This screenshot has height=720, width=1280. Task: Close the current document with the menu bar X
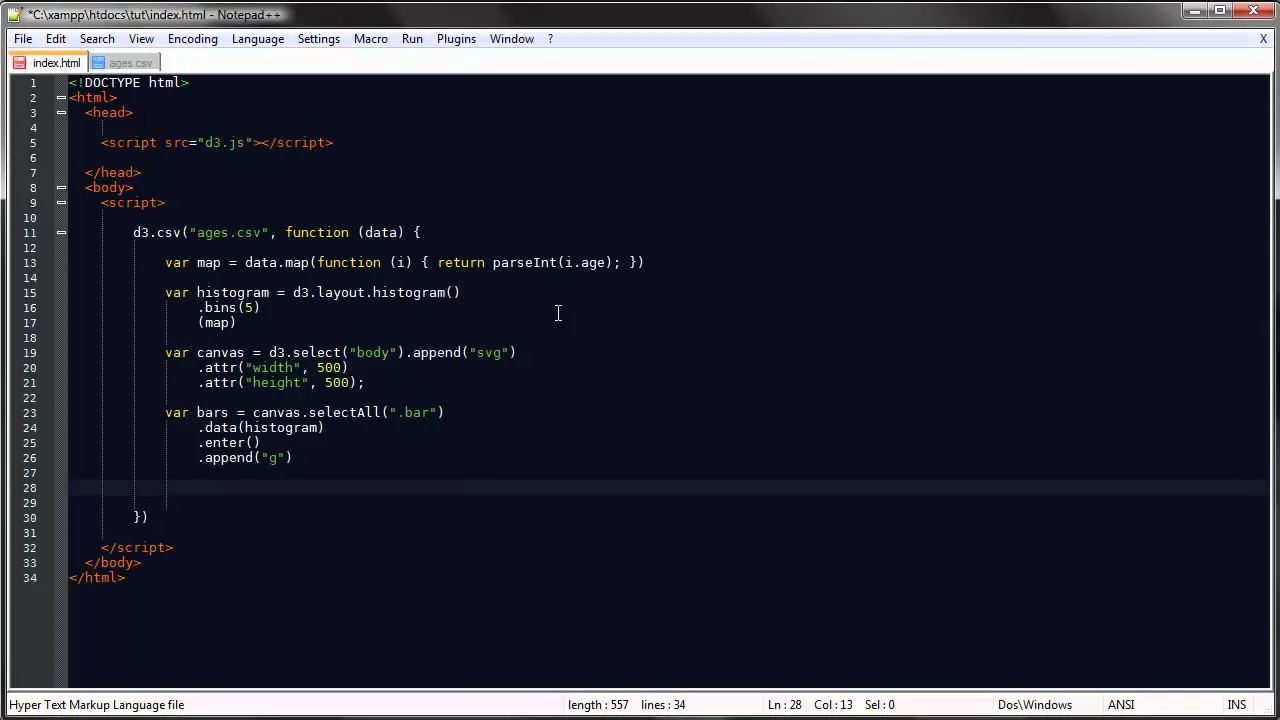point(1263,39)
